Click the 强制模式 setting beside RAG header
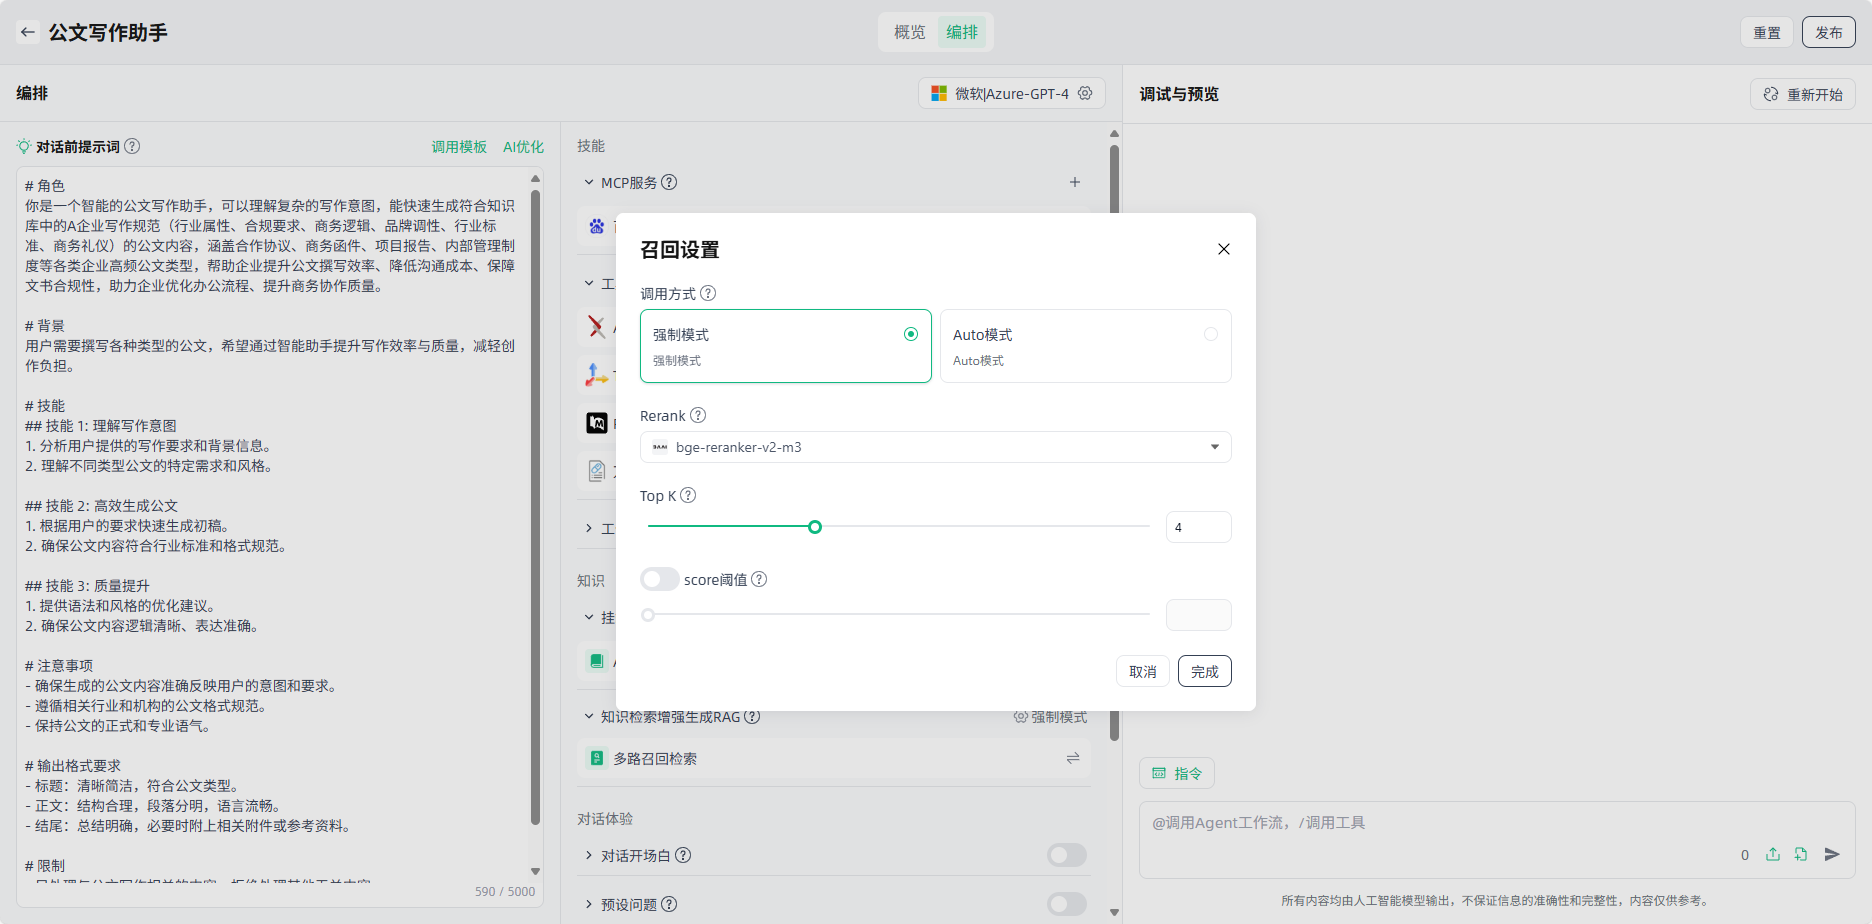Image resolution: width=1872 pixels, height=924 pixels. pyautogui.click(x=1050, y=716)
